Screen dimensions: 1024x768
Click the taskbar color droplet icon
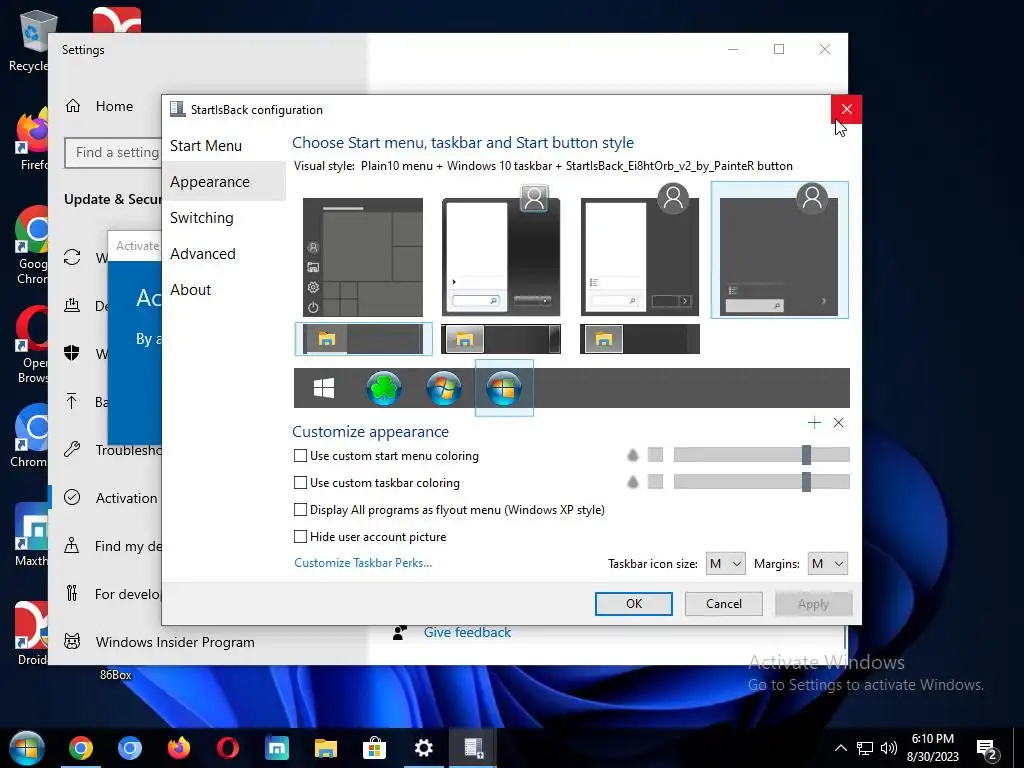point(632,482)
